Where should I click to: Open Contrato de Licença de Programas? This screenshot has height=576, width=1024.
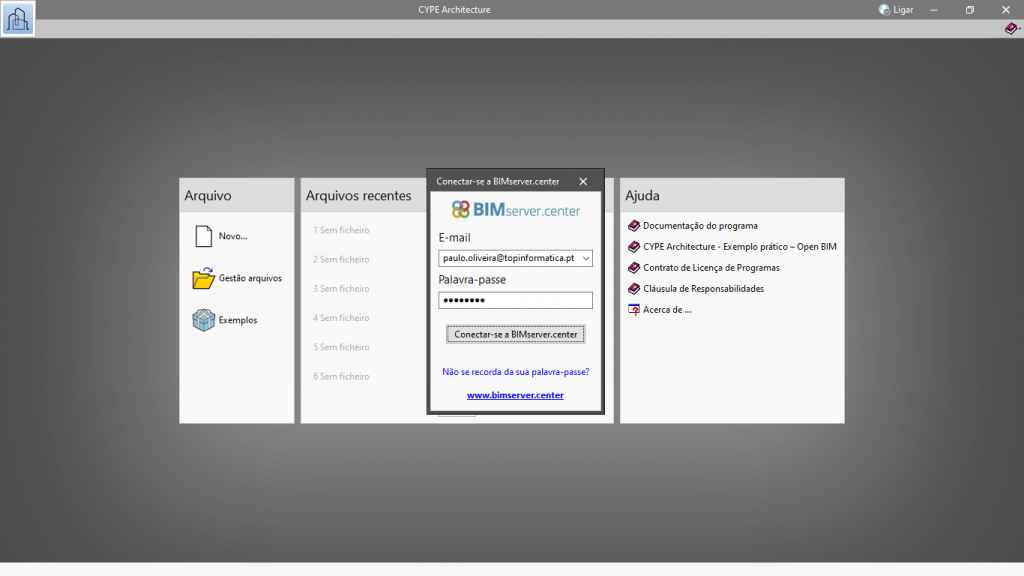click(710, 268)
